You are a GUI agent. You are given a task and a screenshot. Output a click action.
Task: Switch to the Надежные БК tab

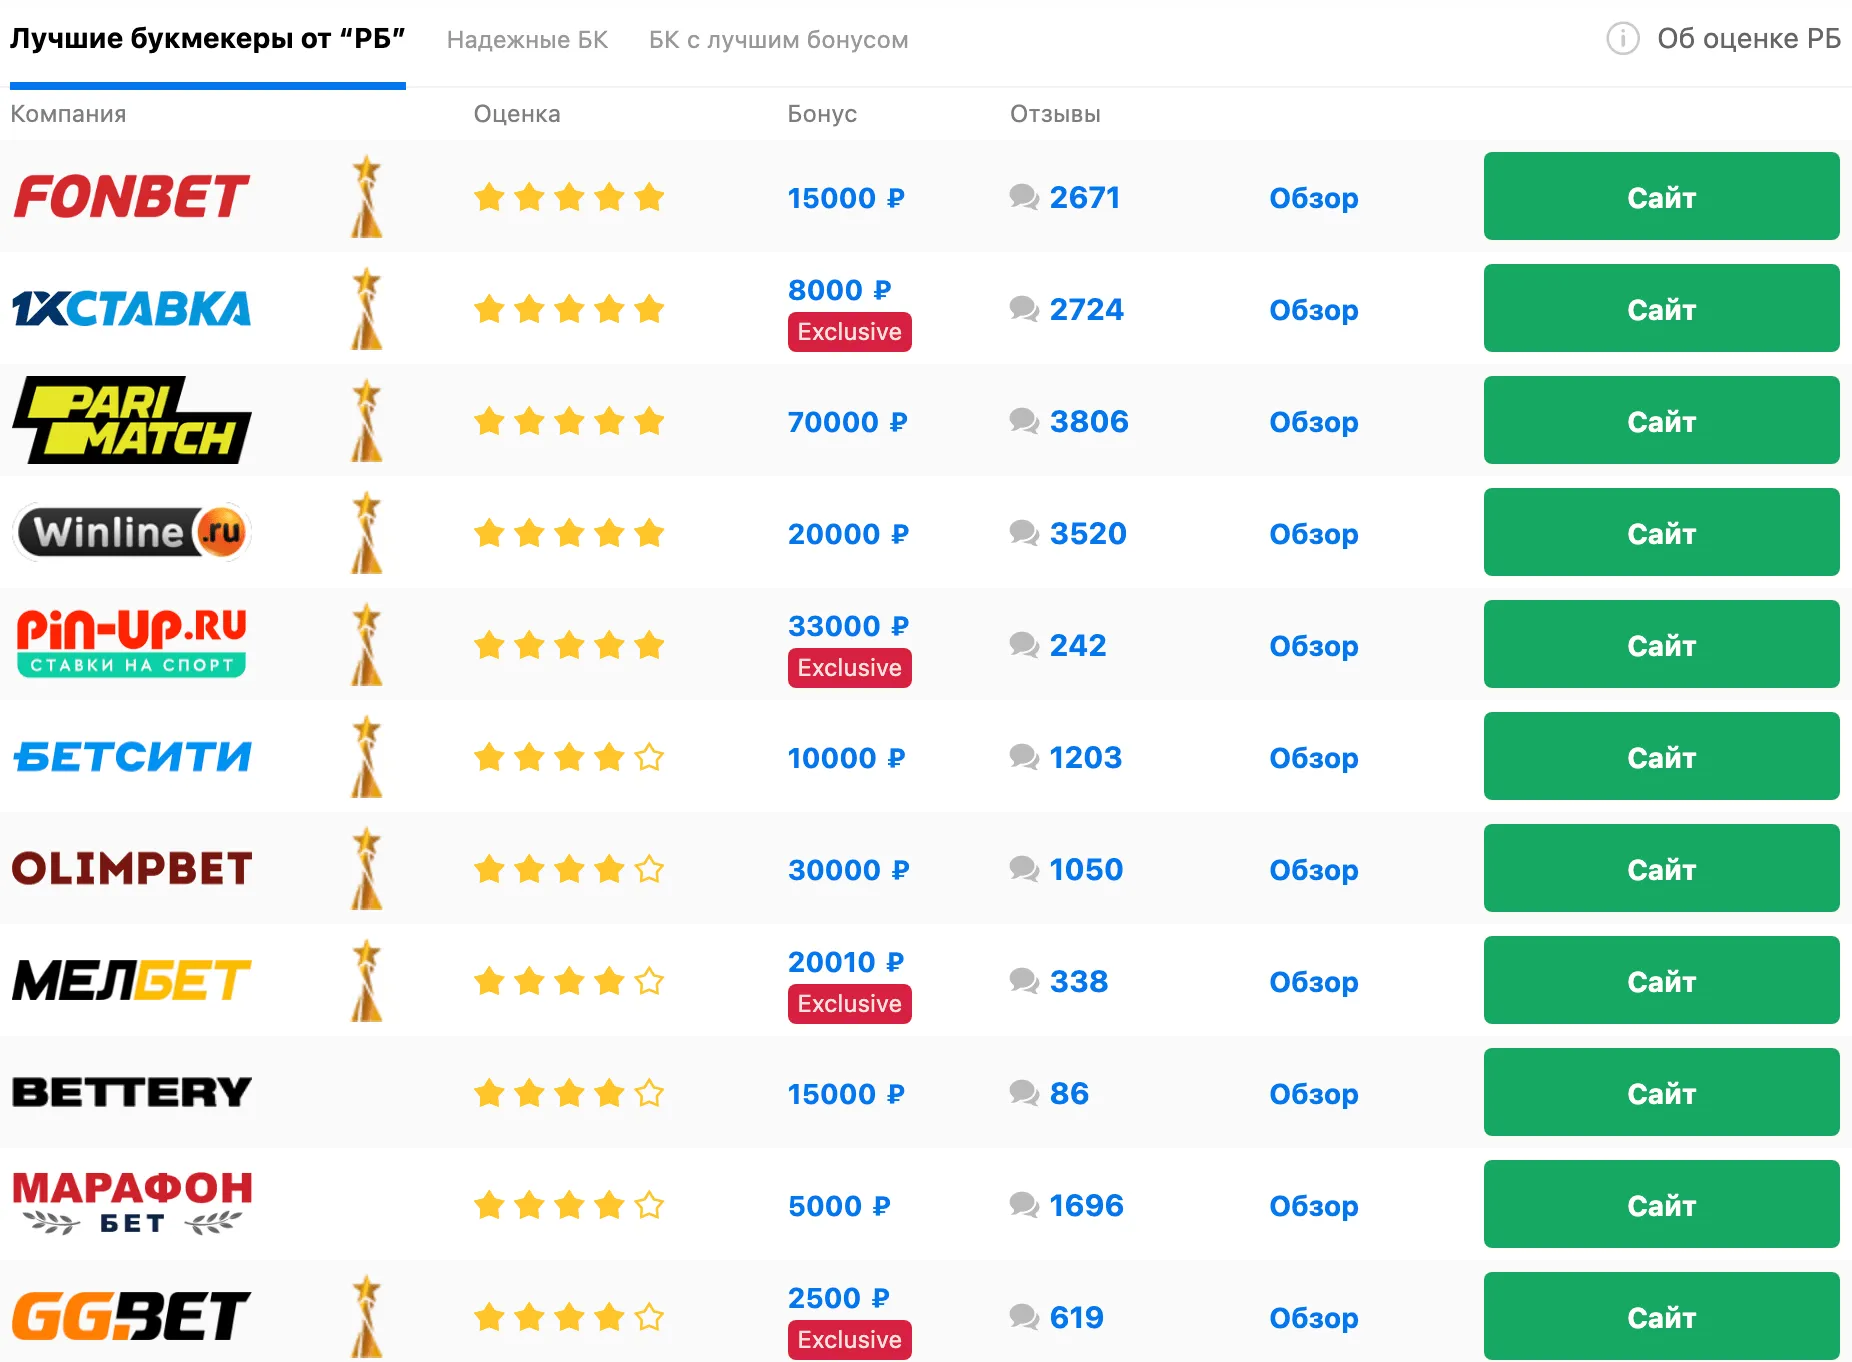[x=527, y=40]
